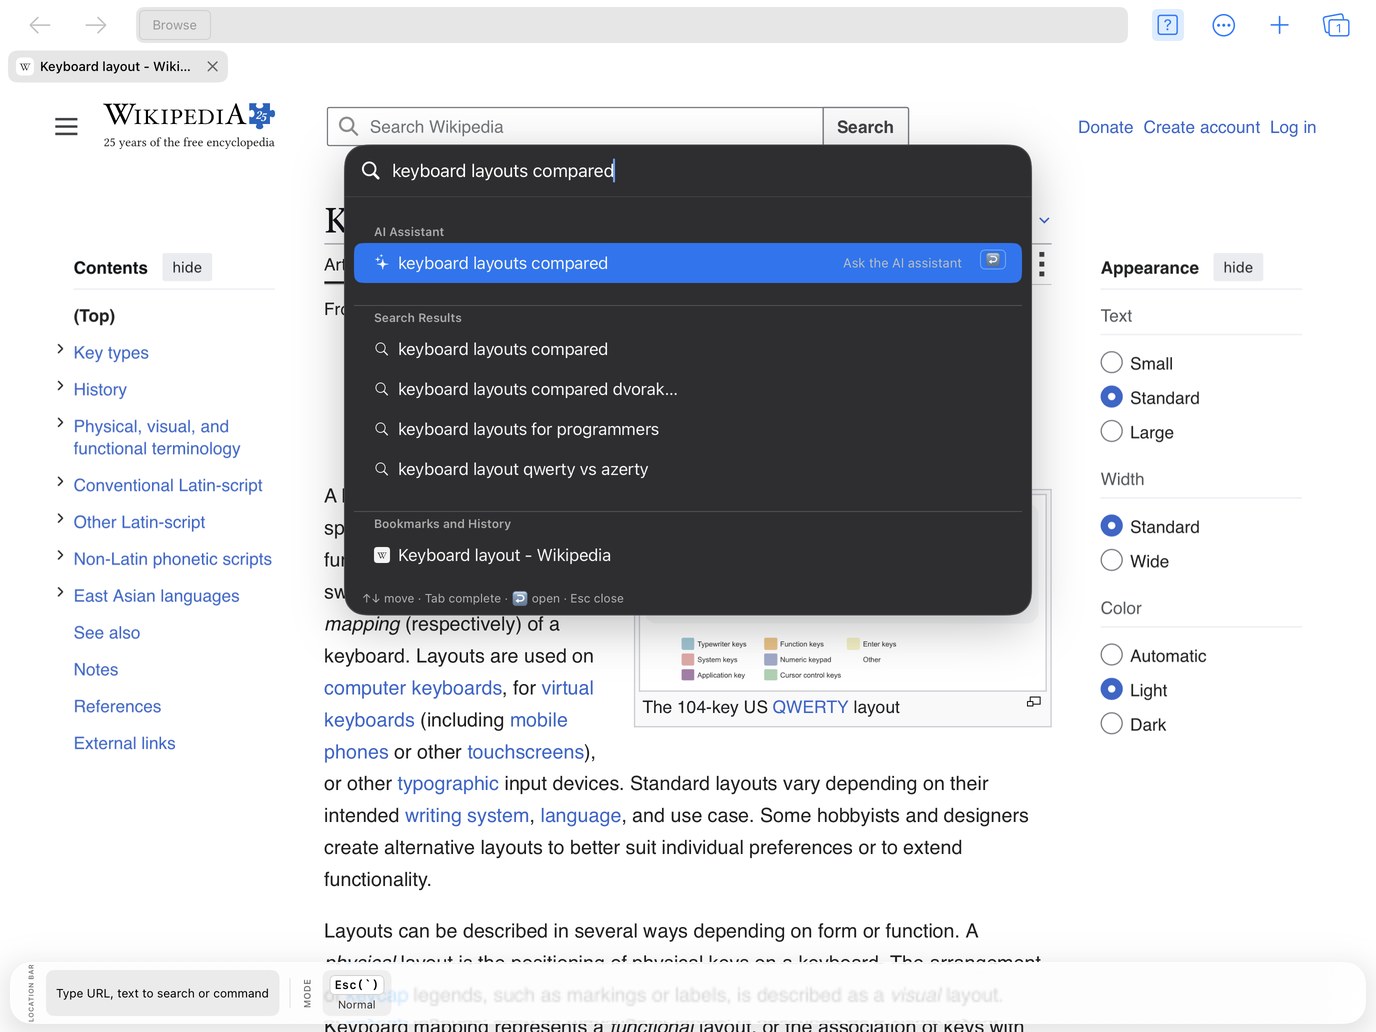Select the Standard text size option
This screenshot has height=1032, width=1376.
(1111, 397)
